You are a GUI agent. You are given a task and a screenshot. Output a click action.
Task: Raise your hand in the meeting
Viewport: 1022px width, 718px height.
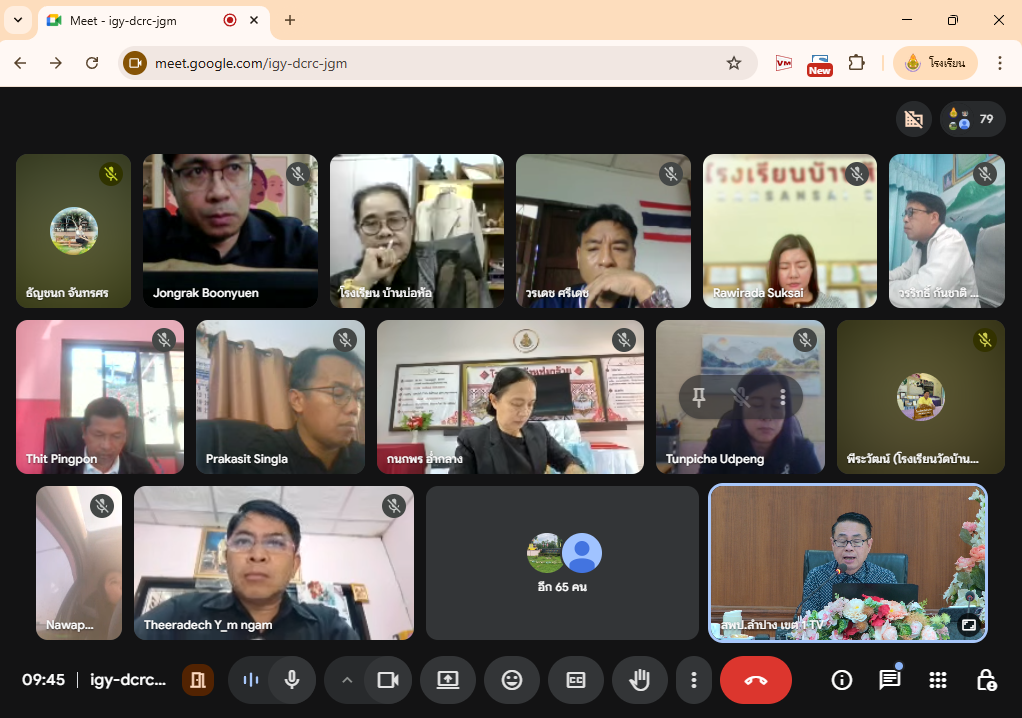(640, 680)
